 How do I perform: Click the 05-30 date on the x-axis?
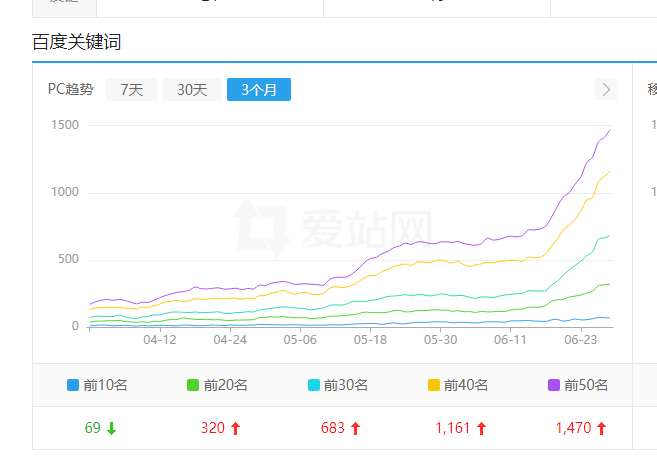click(440, 340)
